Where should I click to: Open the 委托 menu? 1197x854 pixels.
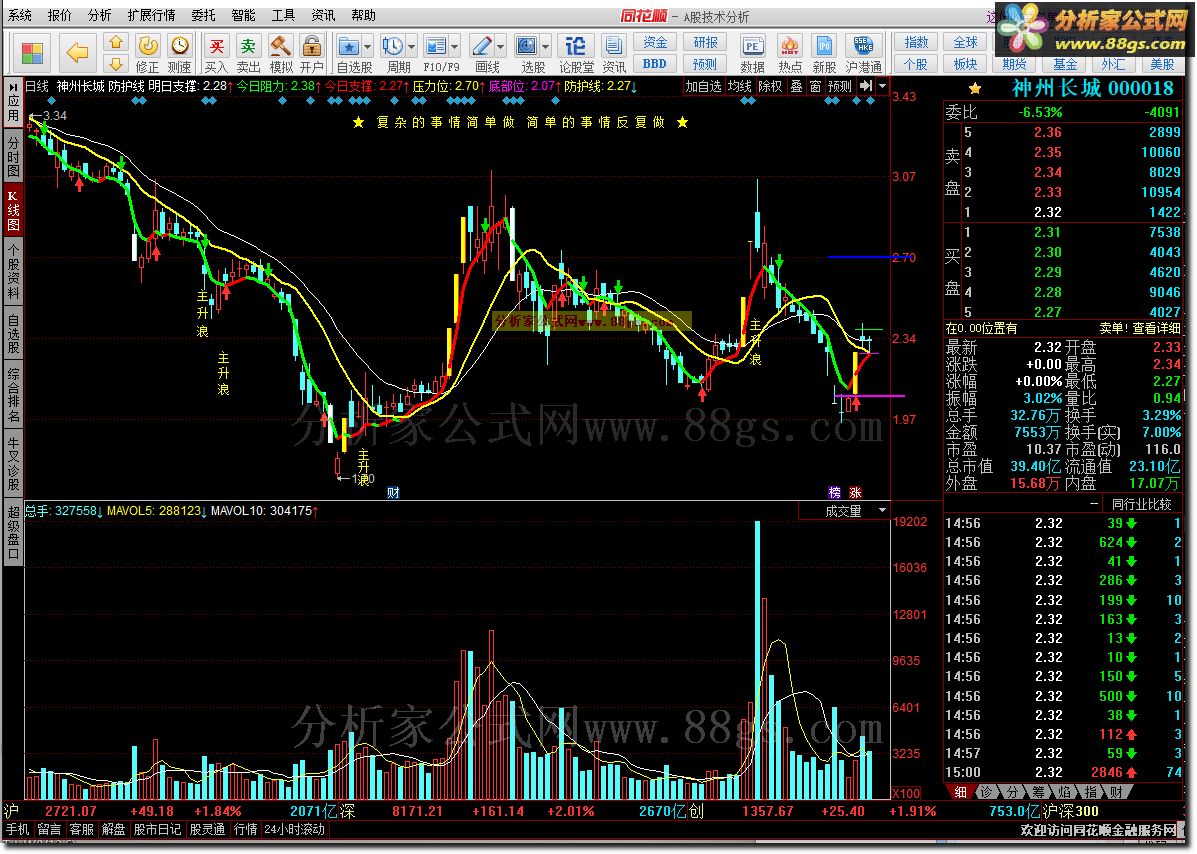(x=203, y=15)
